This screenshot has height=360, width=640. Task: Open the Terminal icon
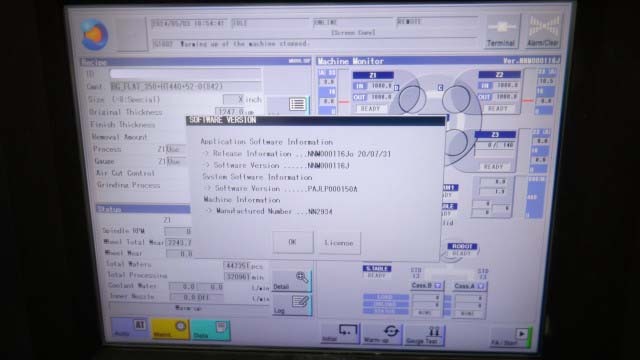(x=501, y=33)
